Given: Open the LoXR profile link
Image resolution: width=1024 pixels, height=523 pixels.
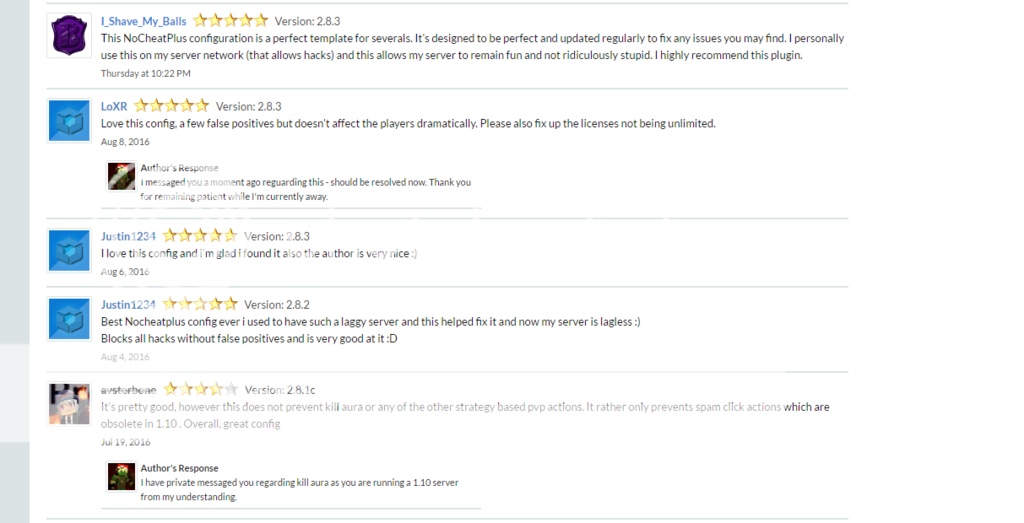Looking at the screenshot, I should [x=114, y=106].
